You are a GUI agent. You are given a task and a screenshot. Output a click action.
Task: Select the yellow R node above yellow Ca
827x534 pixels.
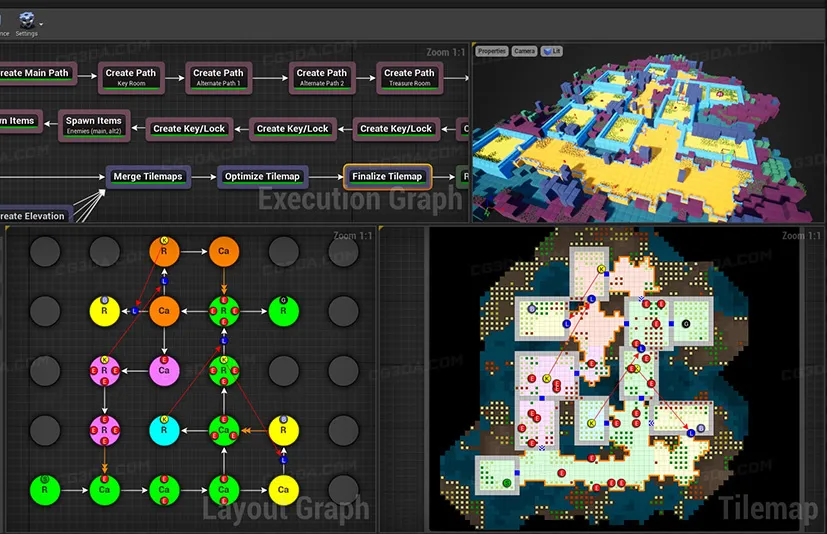point(283,430)
